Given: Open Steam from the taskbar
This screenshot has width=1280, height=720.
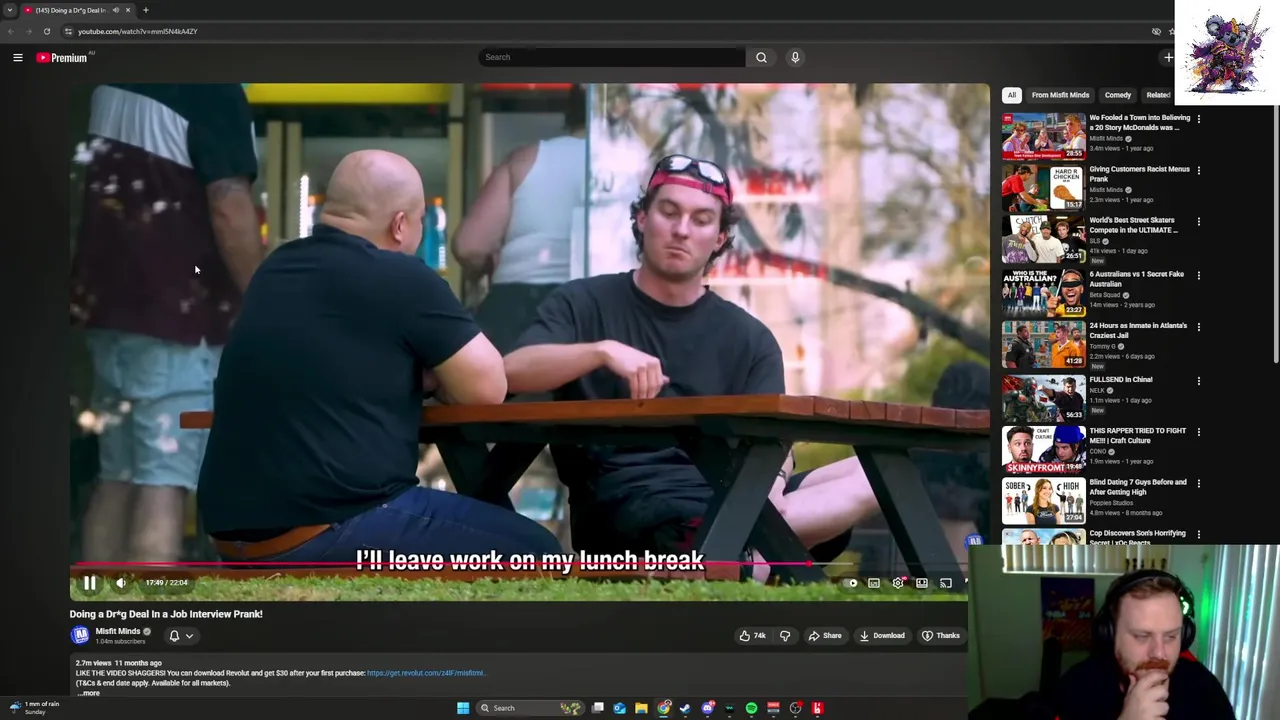Looking at the screenshot, I should tap(685, 708).
